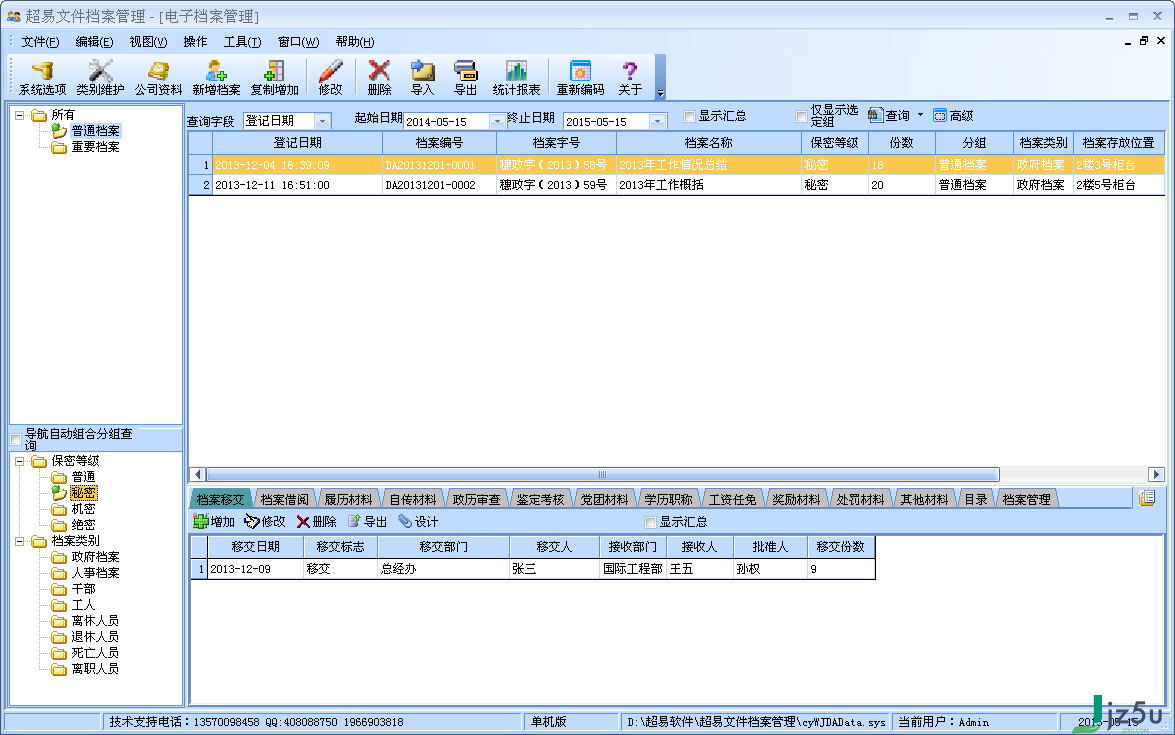Viewport: 1175px width, 735px height.
Task: Sort by 档案编号 column header
Action: coord(439,142)
